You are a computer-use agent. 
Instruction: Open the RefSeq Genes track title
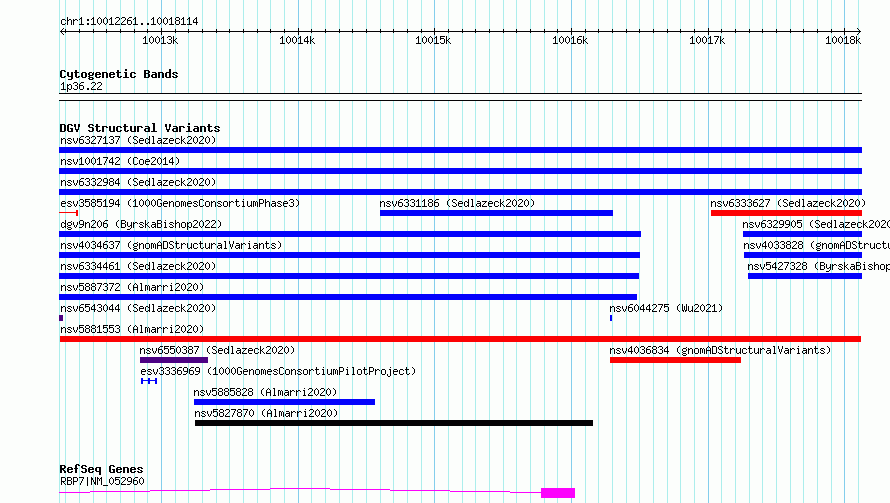pyautogui.click(x=101, y=470)
